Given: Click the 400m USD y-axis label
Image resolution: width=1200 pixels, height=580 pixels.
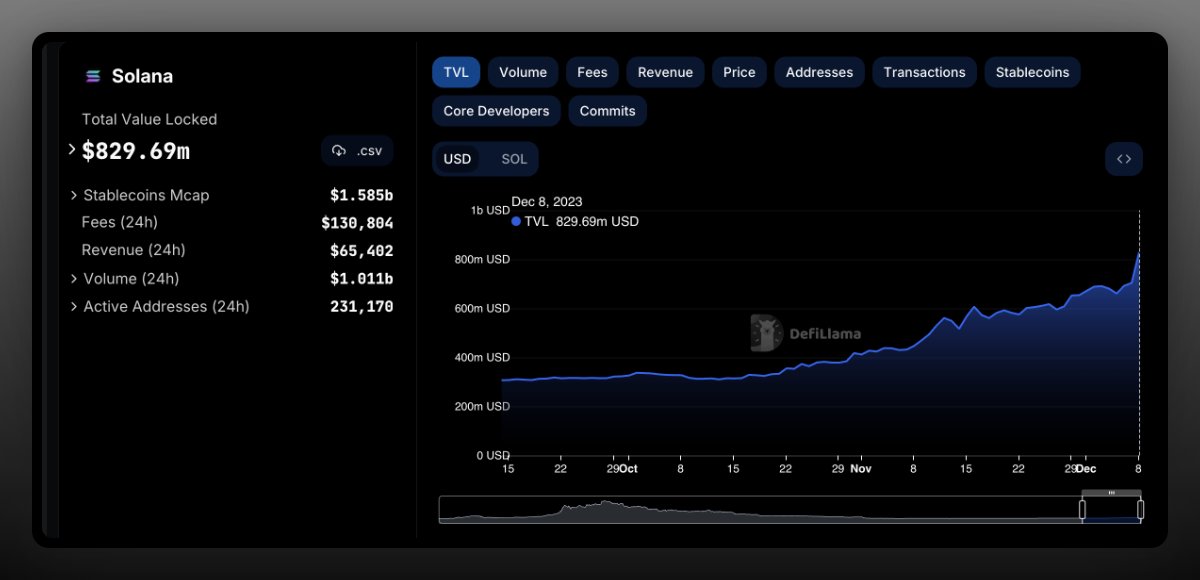Looking at the screenshot, I should pyautogui.click(x=483, y=357).
